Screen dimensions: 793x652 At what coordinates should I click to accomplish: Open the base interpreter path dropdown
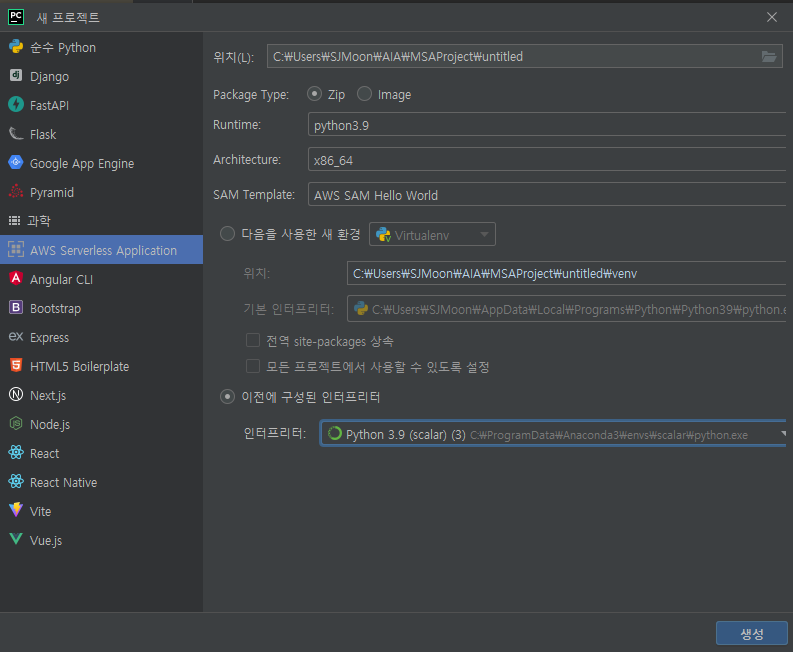point(566,309)
